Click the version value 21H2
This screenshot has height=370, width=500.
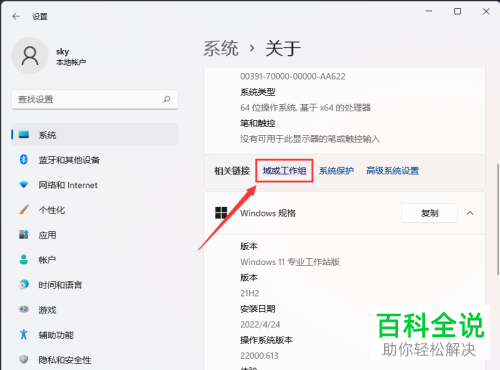coord(250,293)
